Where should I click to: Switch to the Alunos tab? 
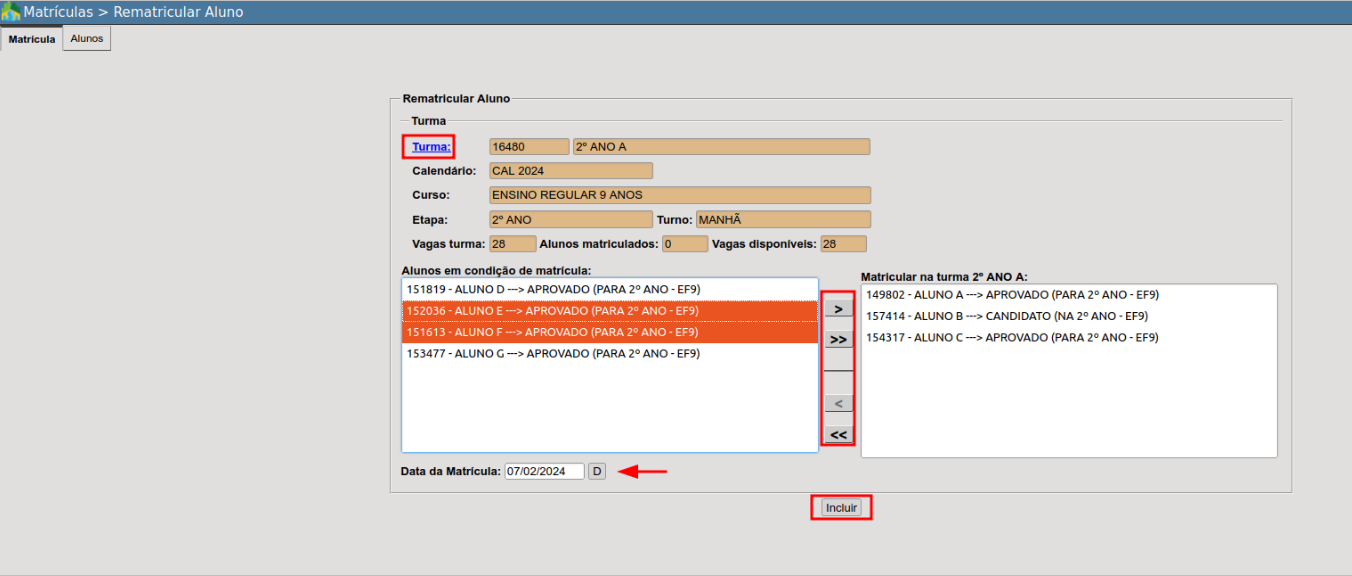point(87,38)
